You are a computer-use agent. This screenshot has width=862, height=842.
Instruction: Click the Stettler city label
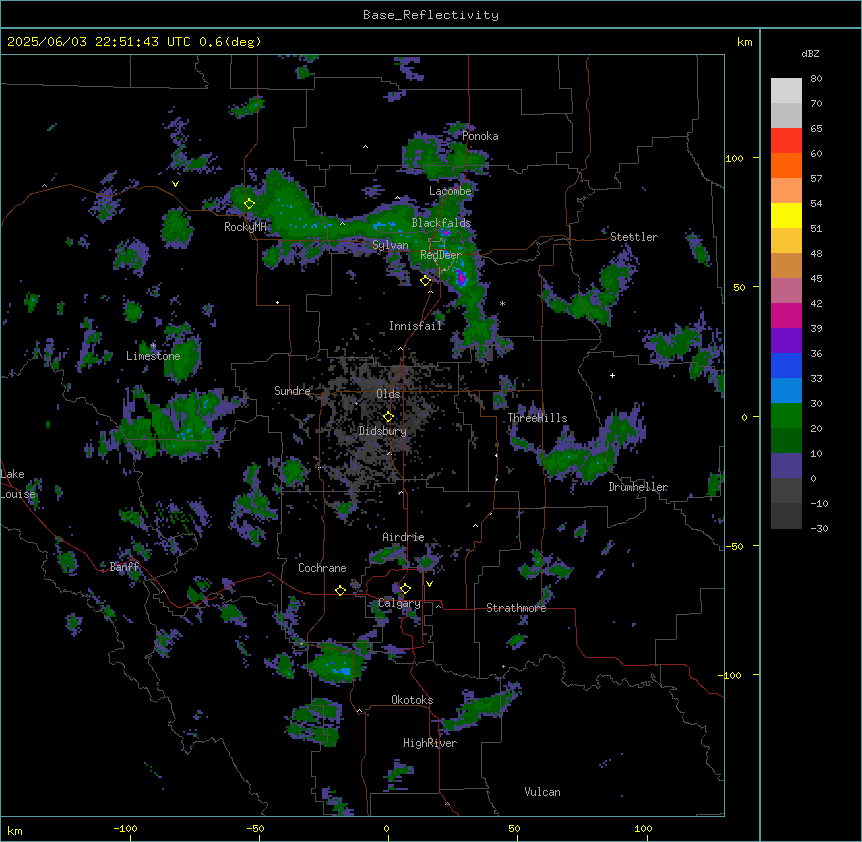click(x=634, y=237)
